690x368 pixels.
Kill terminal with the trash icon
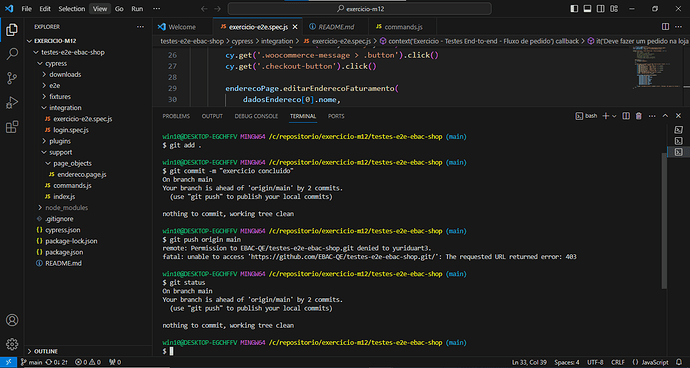(x=639, y=116)
